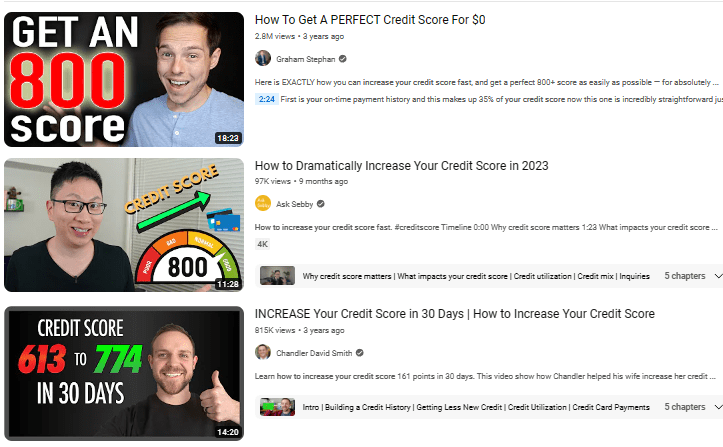The image size is (723, 447).
Task: Expand 5 chapters on Chandler David Smith video
Action: [x=692, y=407]
